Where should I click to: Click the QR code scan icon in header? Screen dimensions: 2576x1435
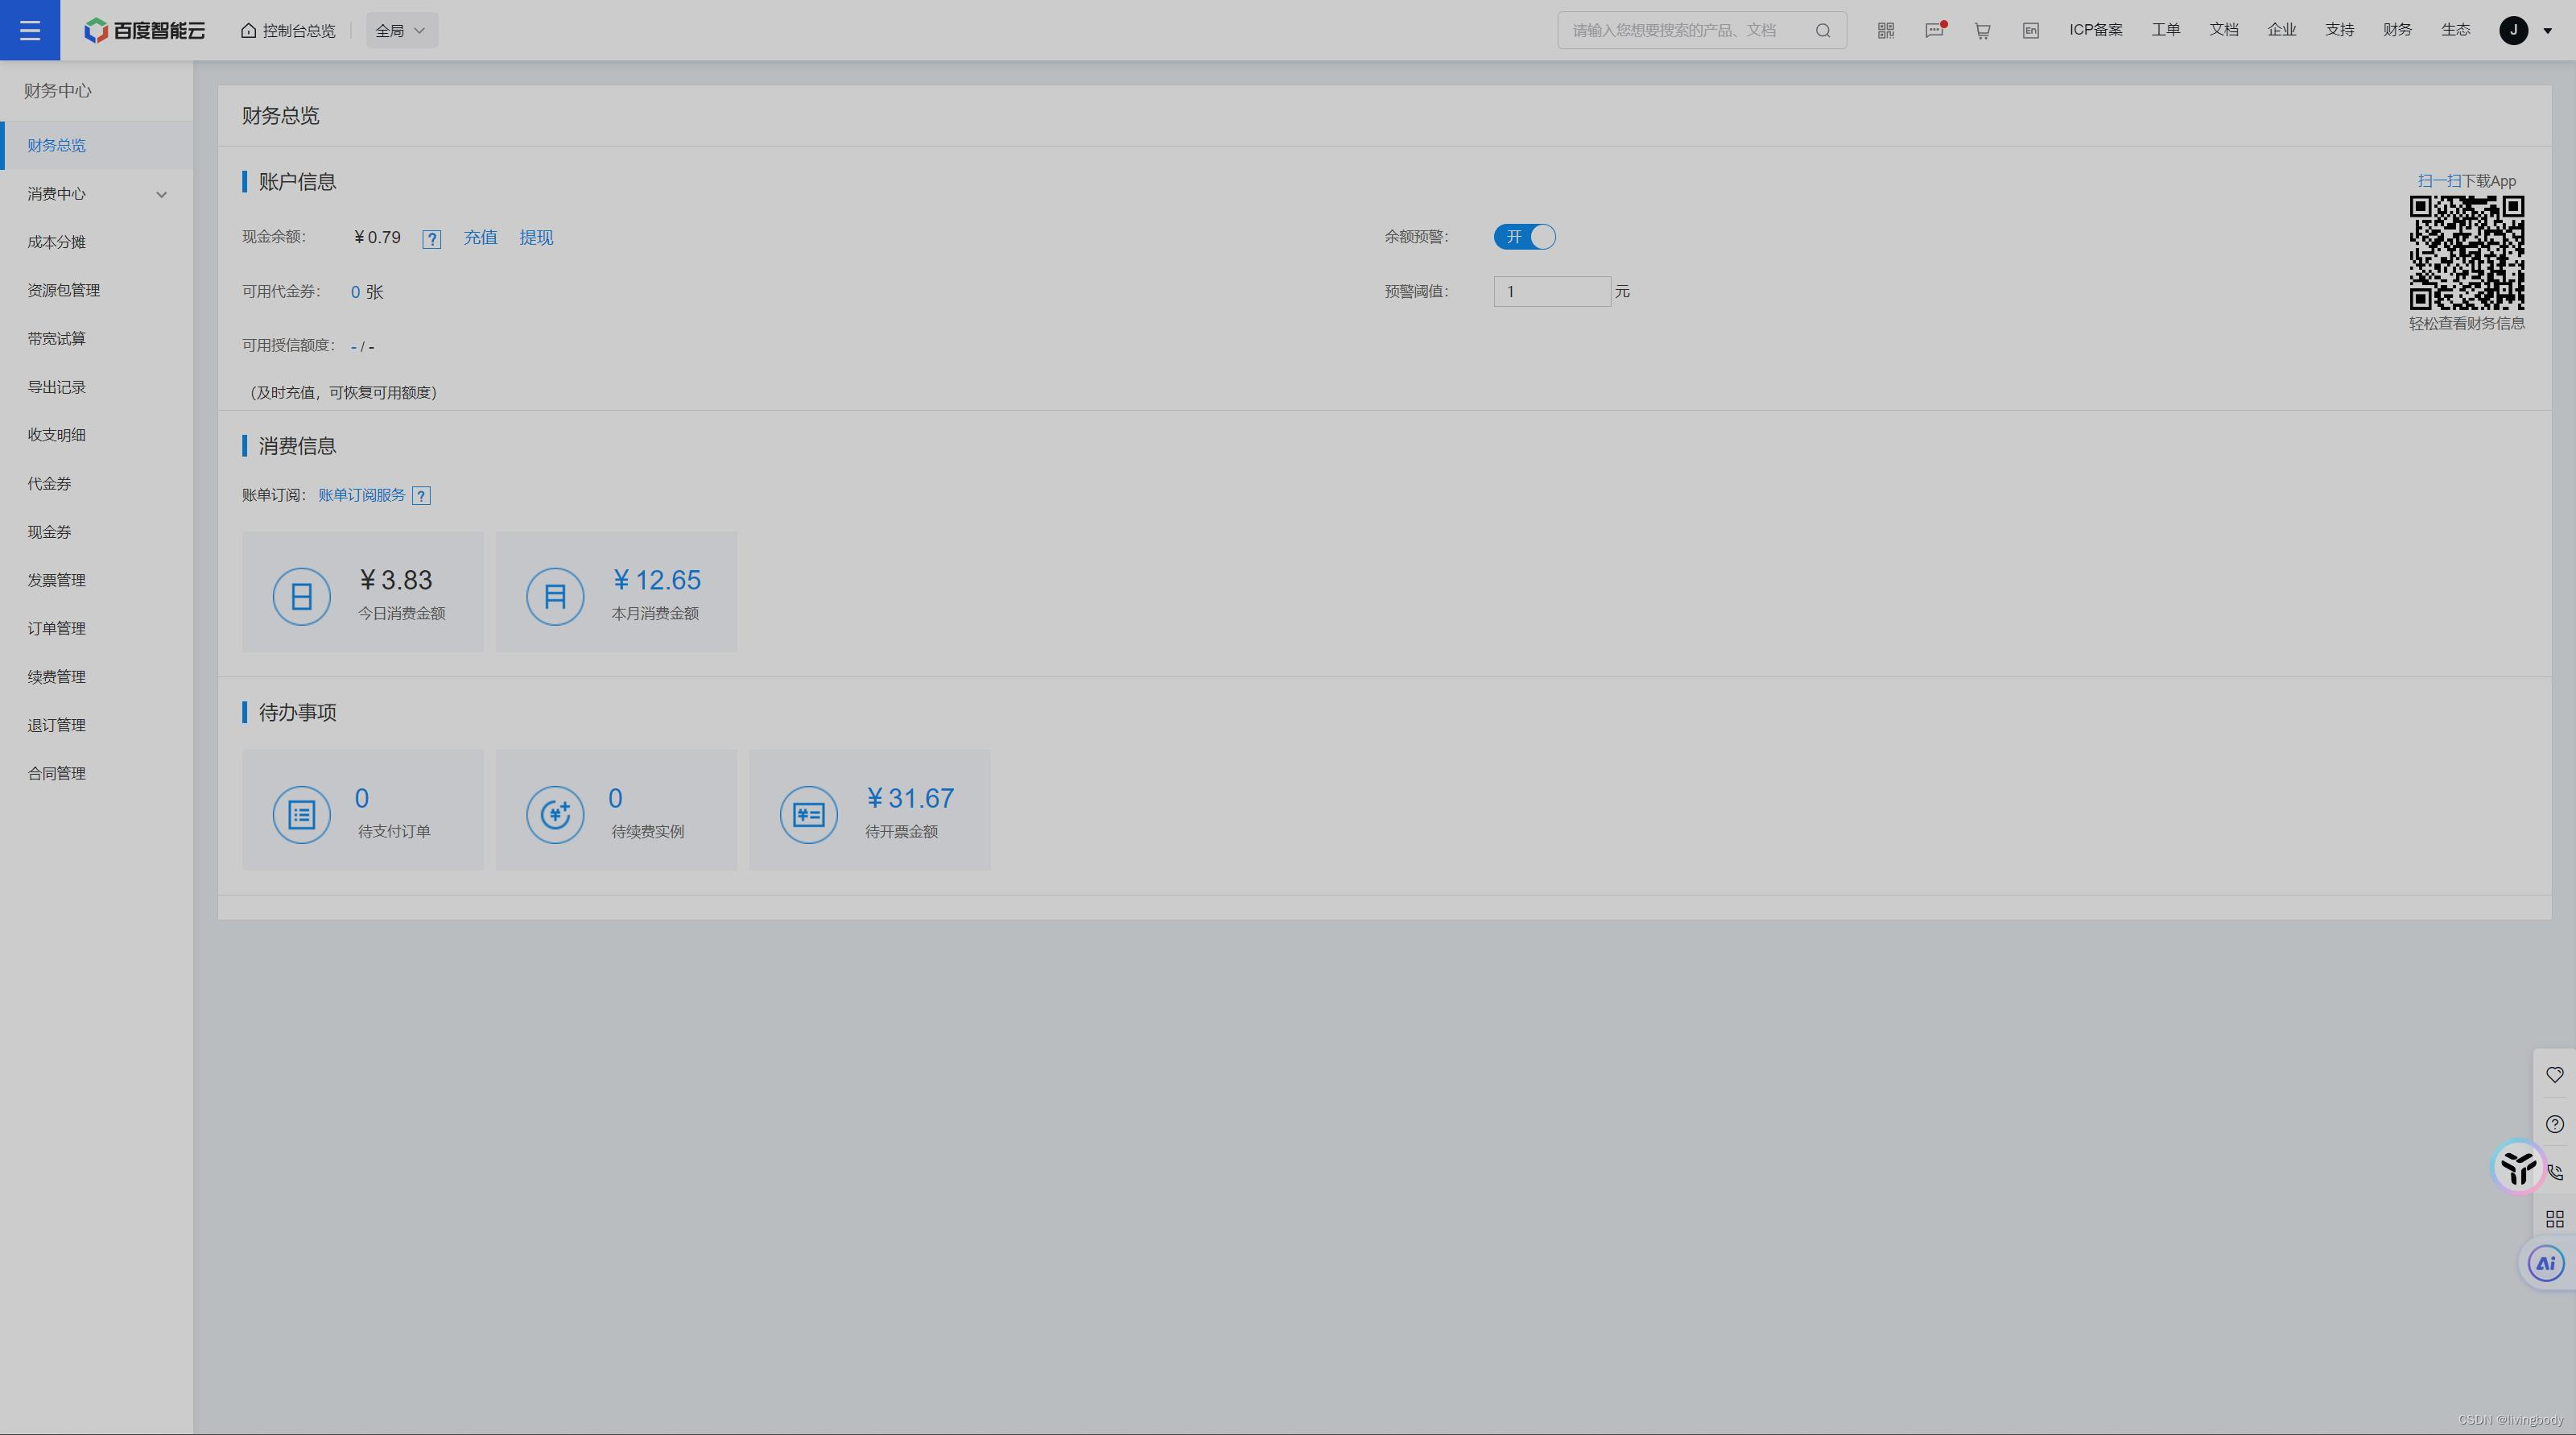tap(1885, 31)
